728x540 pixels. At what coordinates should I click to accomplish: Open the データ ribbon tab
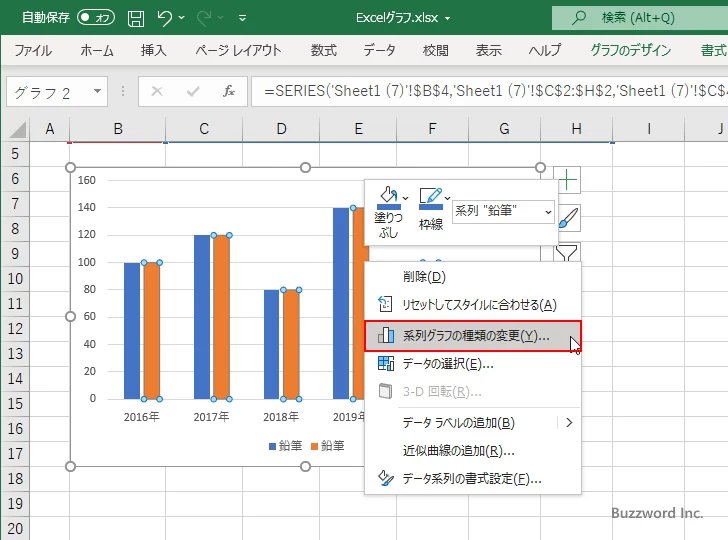point(379,50)
